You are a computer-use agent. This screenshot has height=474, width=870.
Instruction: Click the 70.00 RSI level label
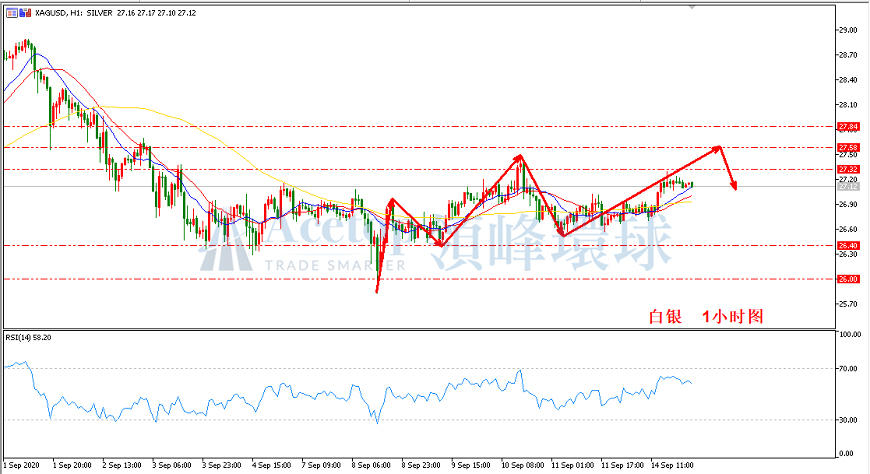[x=851, y=369]
